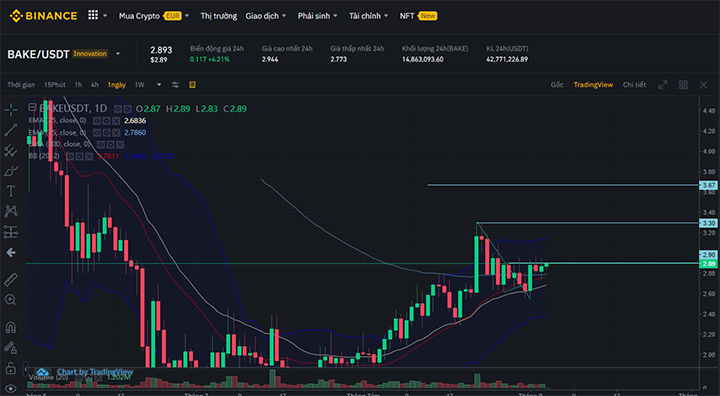Open the BAKE/USDT pair selector dropdown
The image size is (720, 396).
coord(118,54)
